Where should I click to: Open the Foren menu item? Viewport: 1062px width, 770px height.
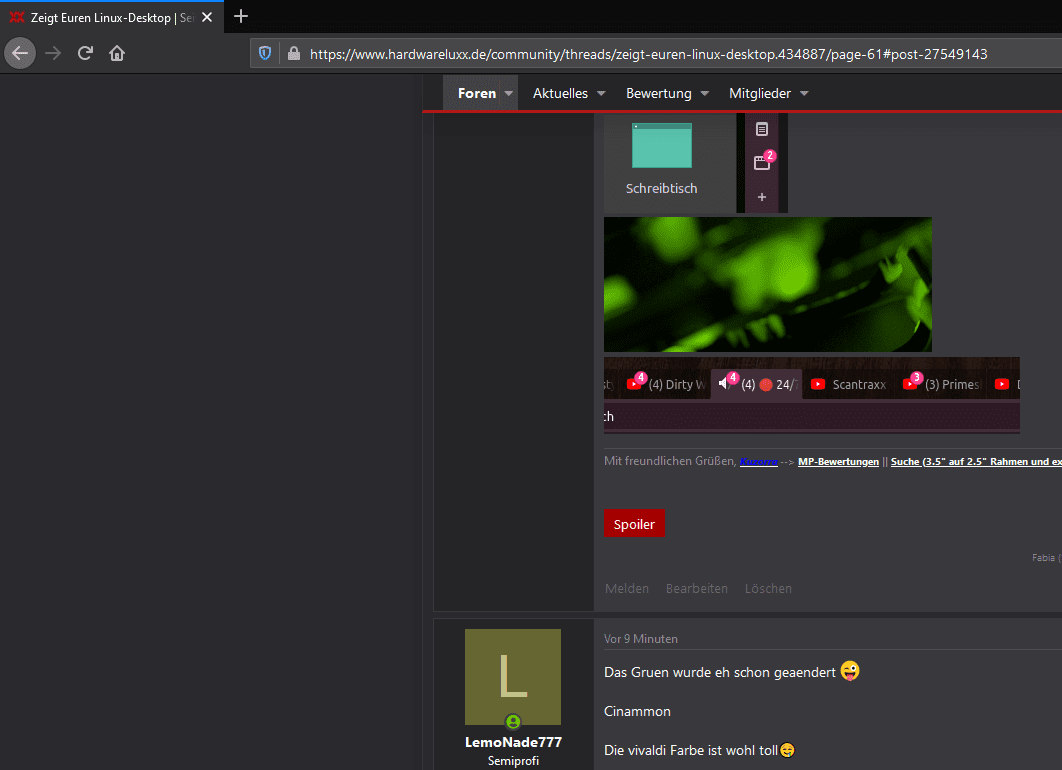(x=477, y=93)
